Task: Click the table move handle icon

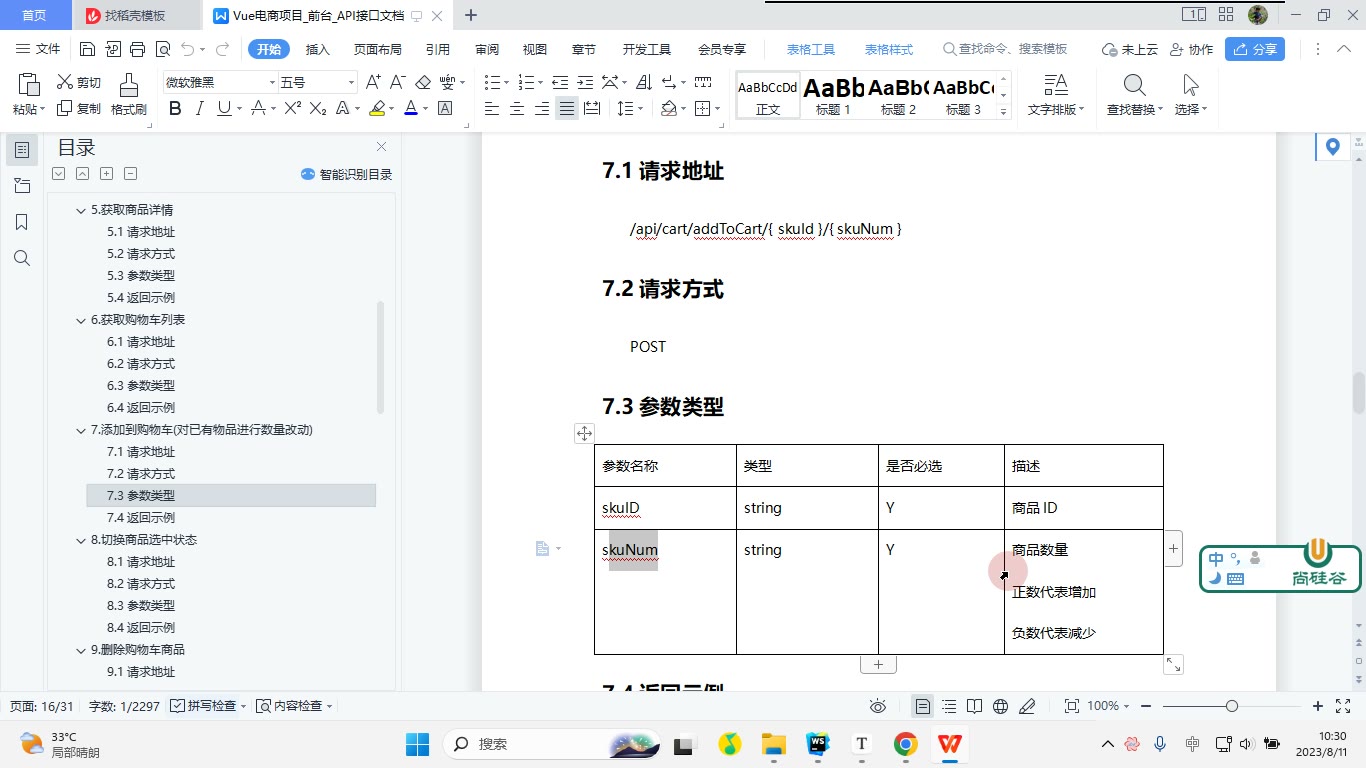Action: point(584,433)
